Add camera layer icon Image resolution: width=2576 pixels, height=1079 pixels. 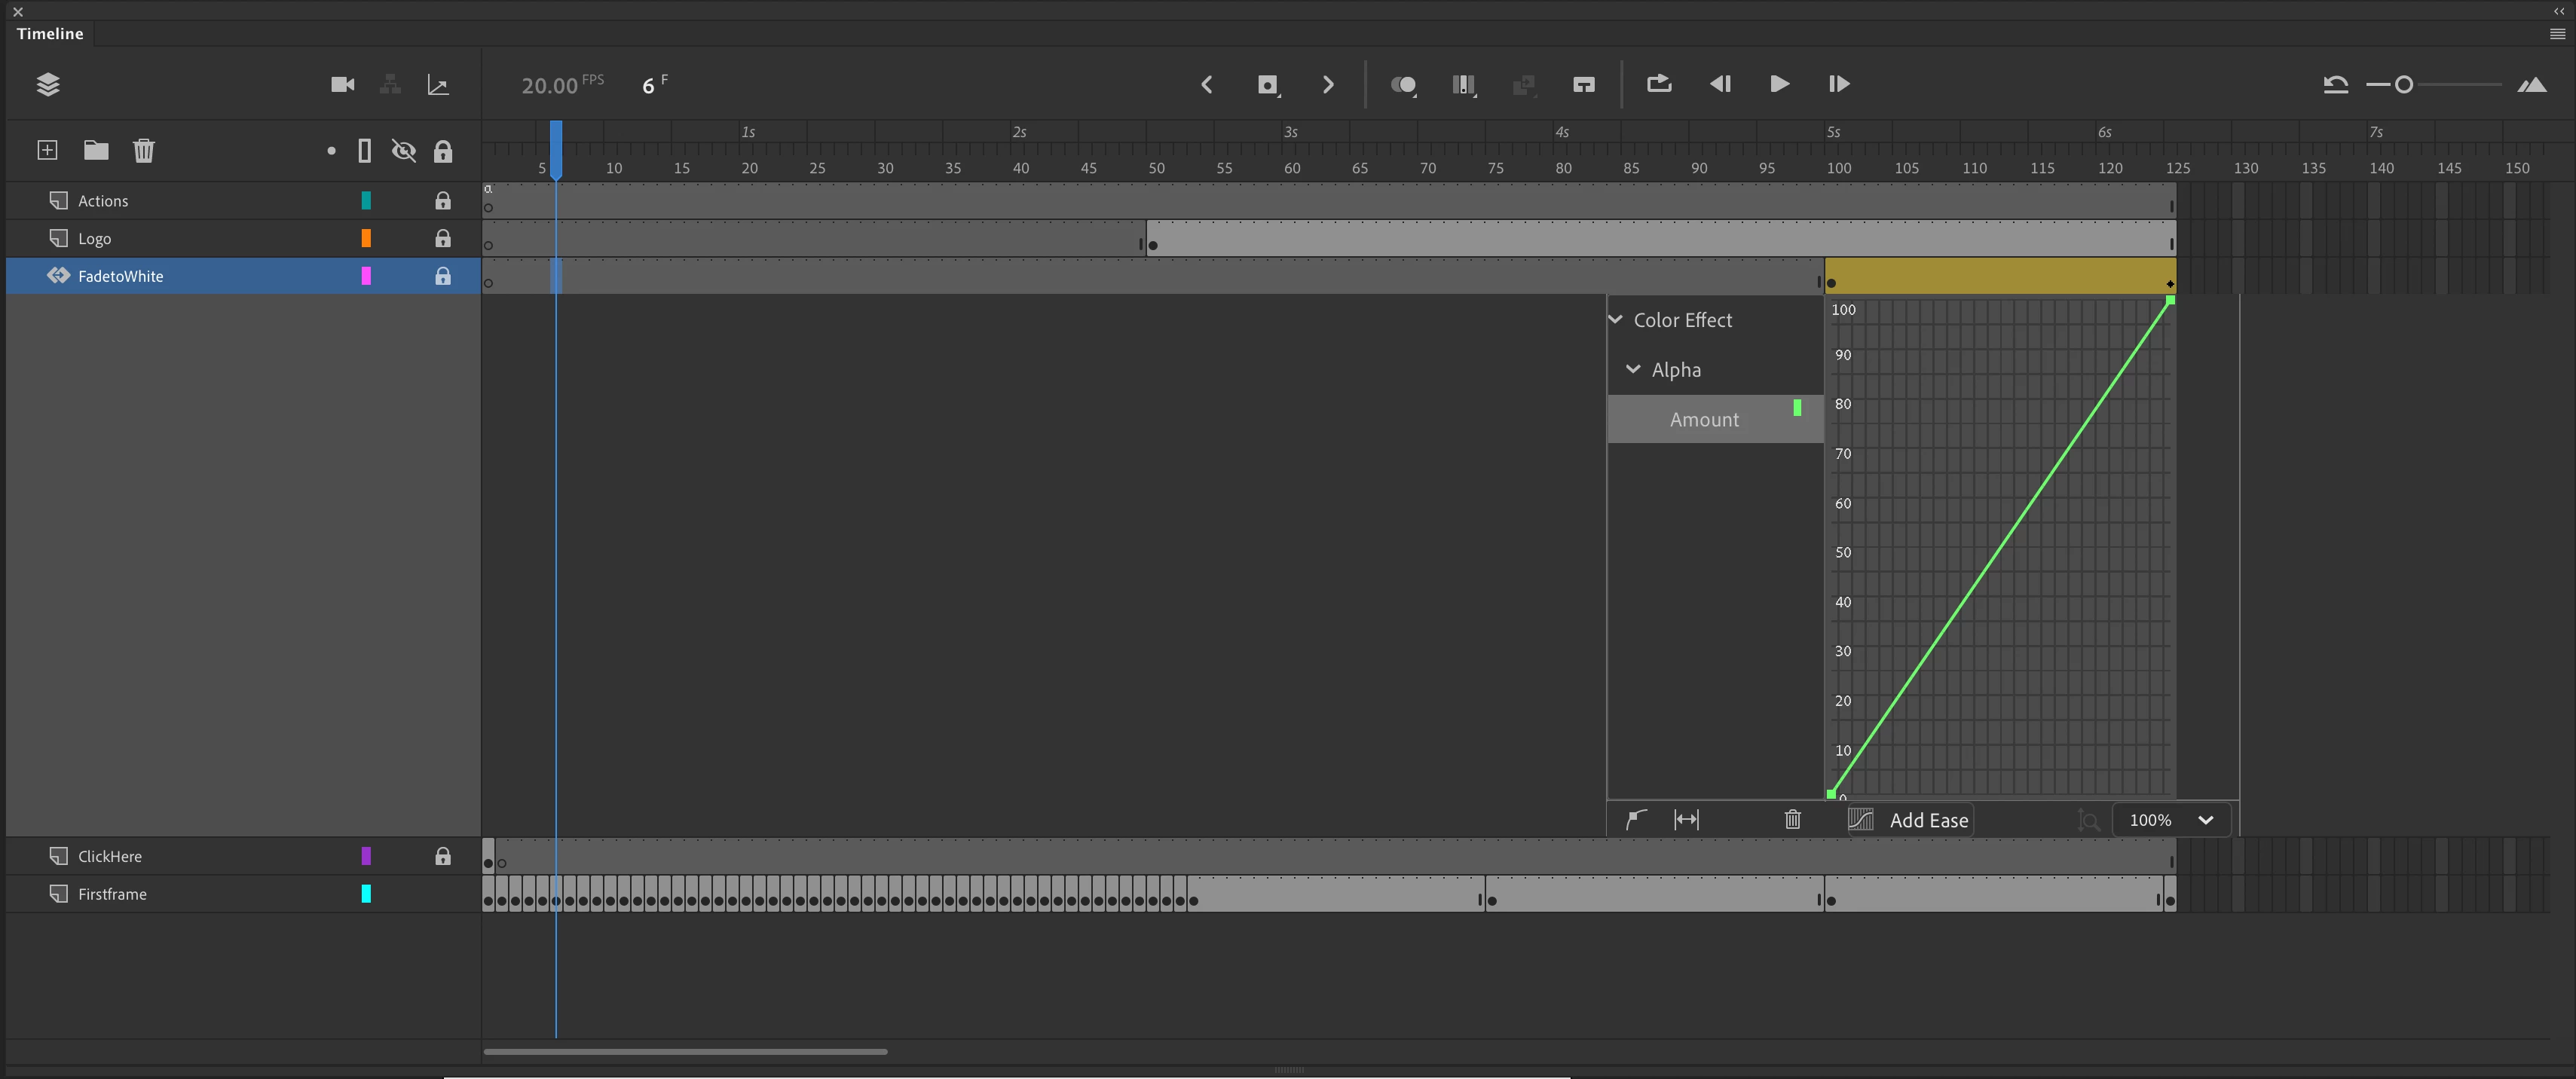click(x=342, y=84)
